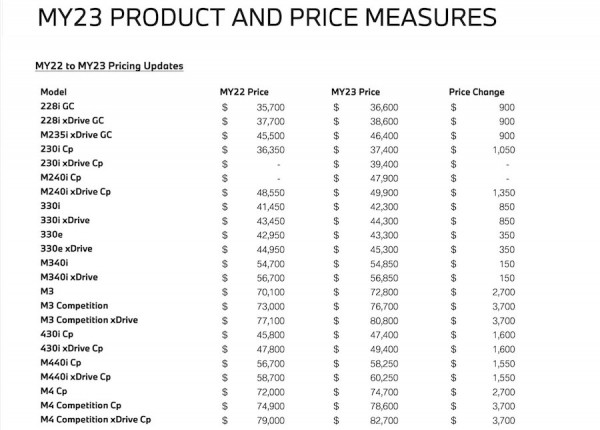Select the "M240i xDrive Cp" model label
600x430 pixels.
pyautogui.click(x=75, y=191)
